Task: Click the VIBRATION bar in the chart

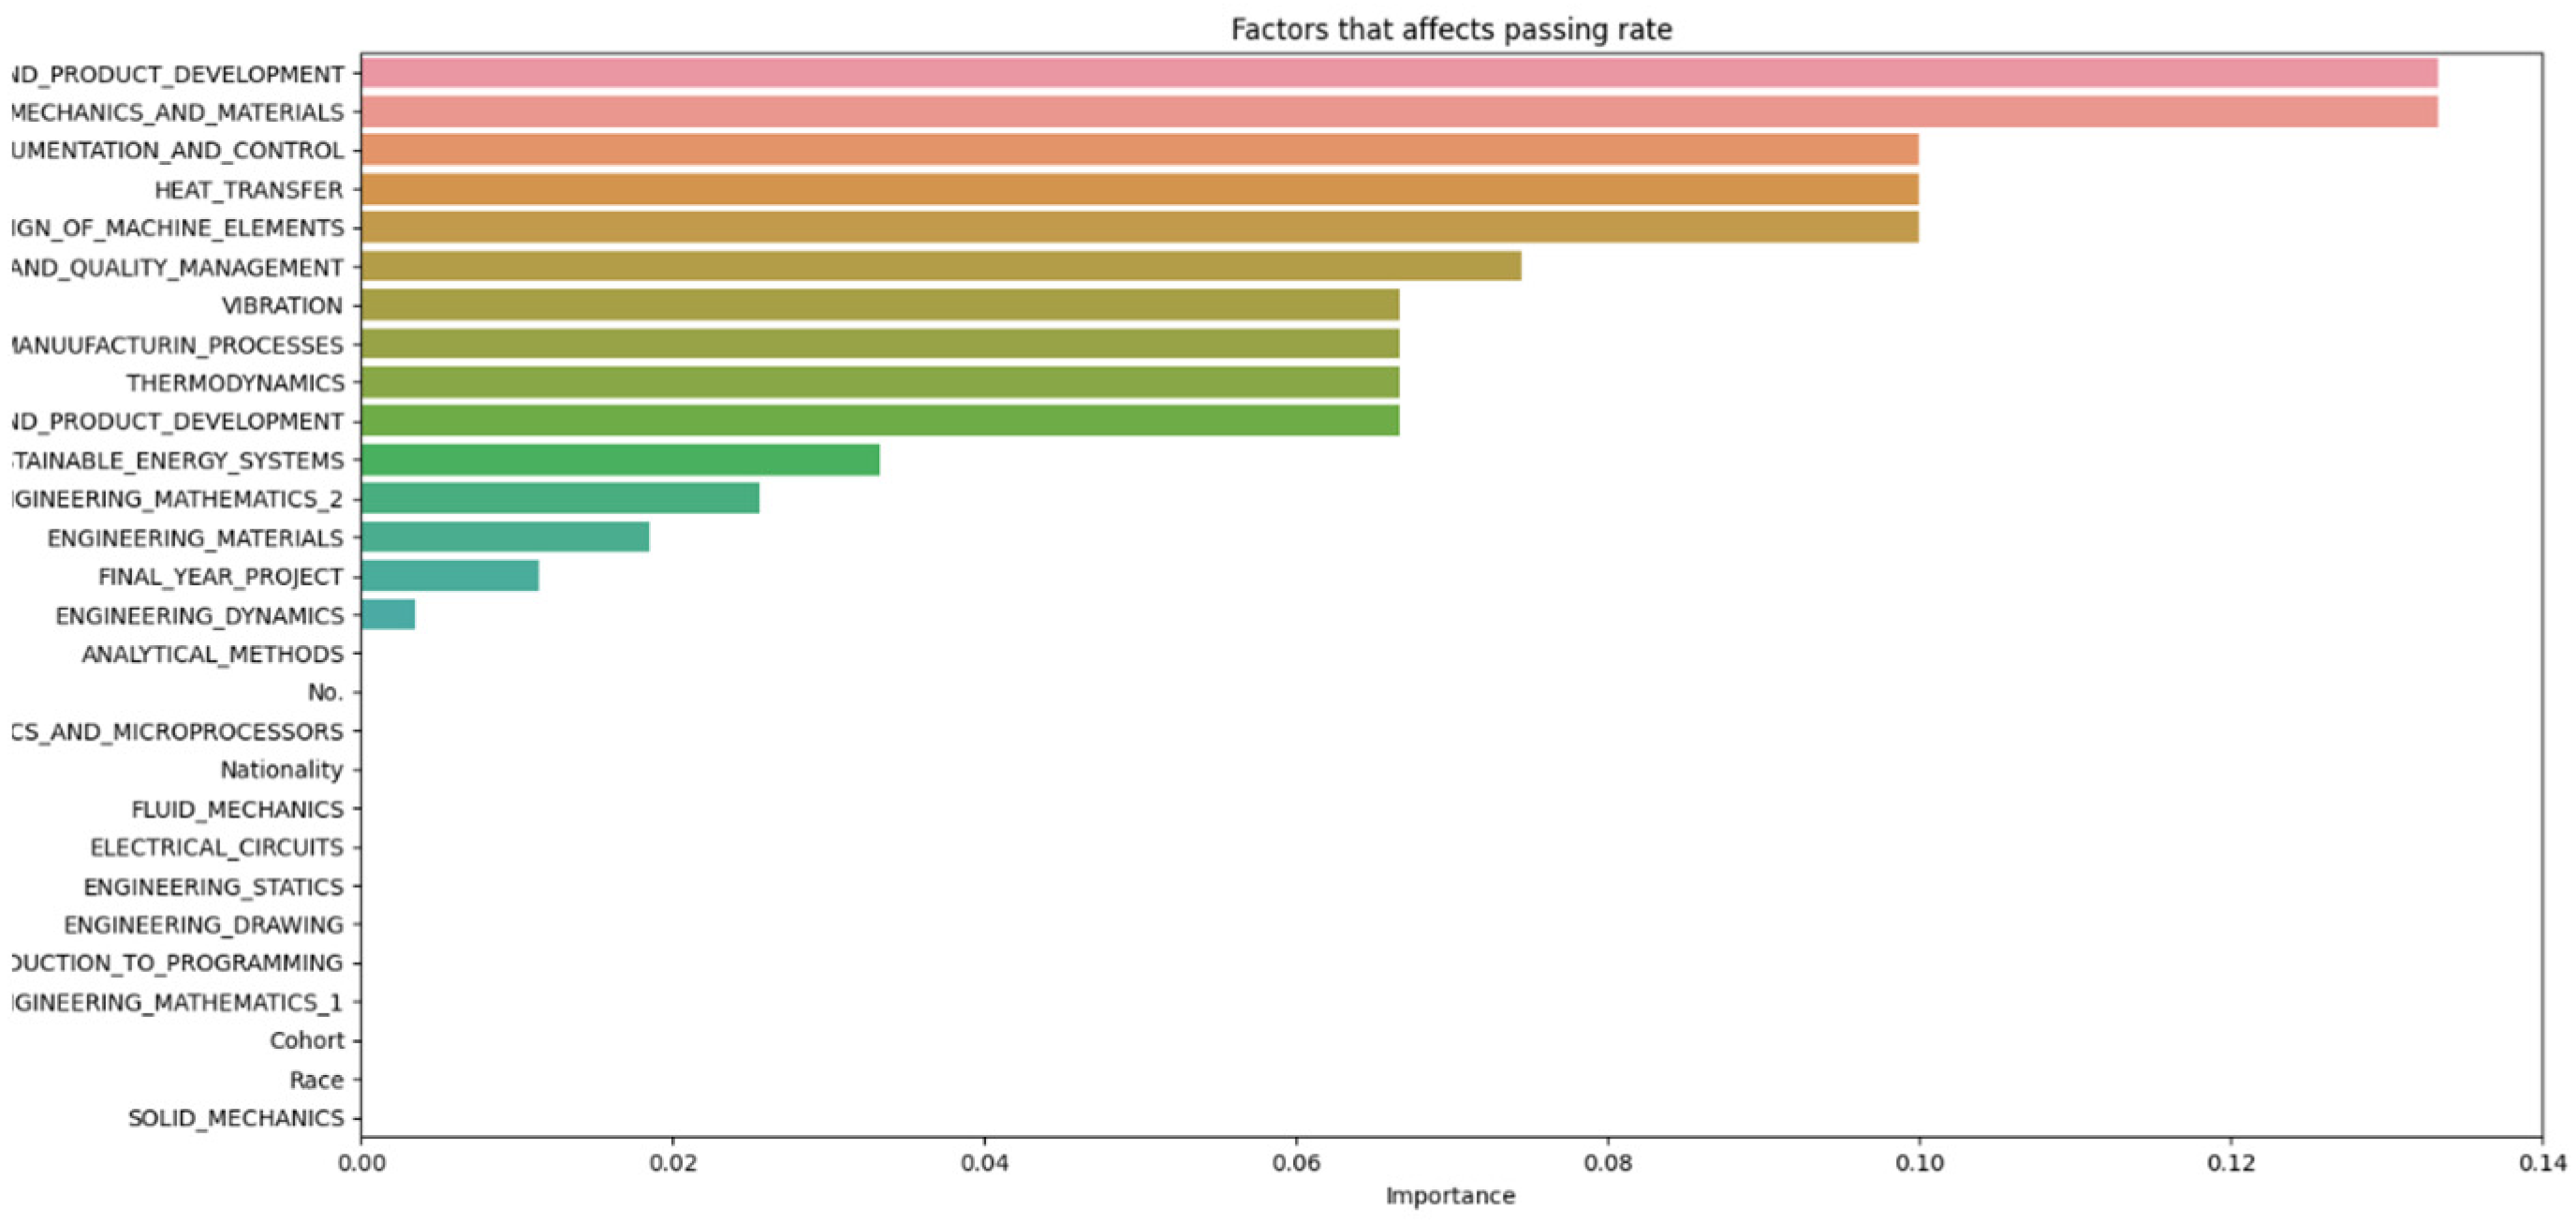Action: coord(880,305)
